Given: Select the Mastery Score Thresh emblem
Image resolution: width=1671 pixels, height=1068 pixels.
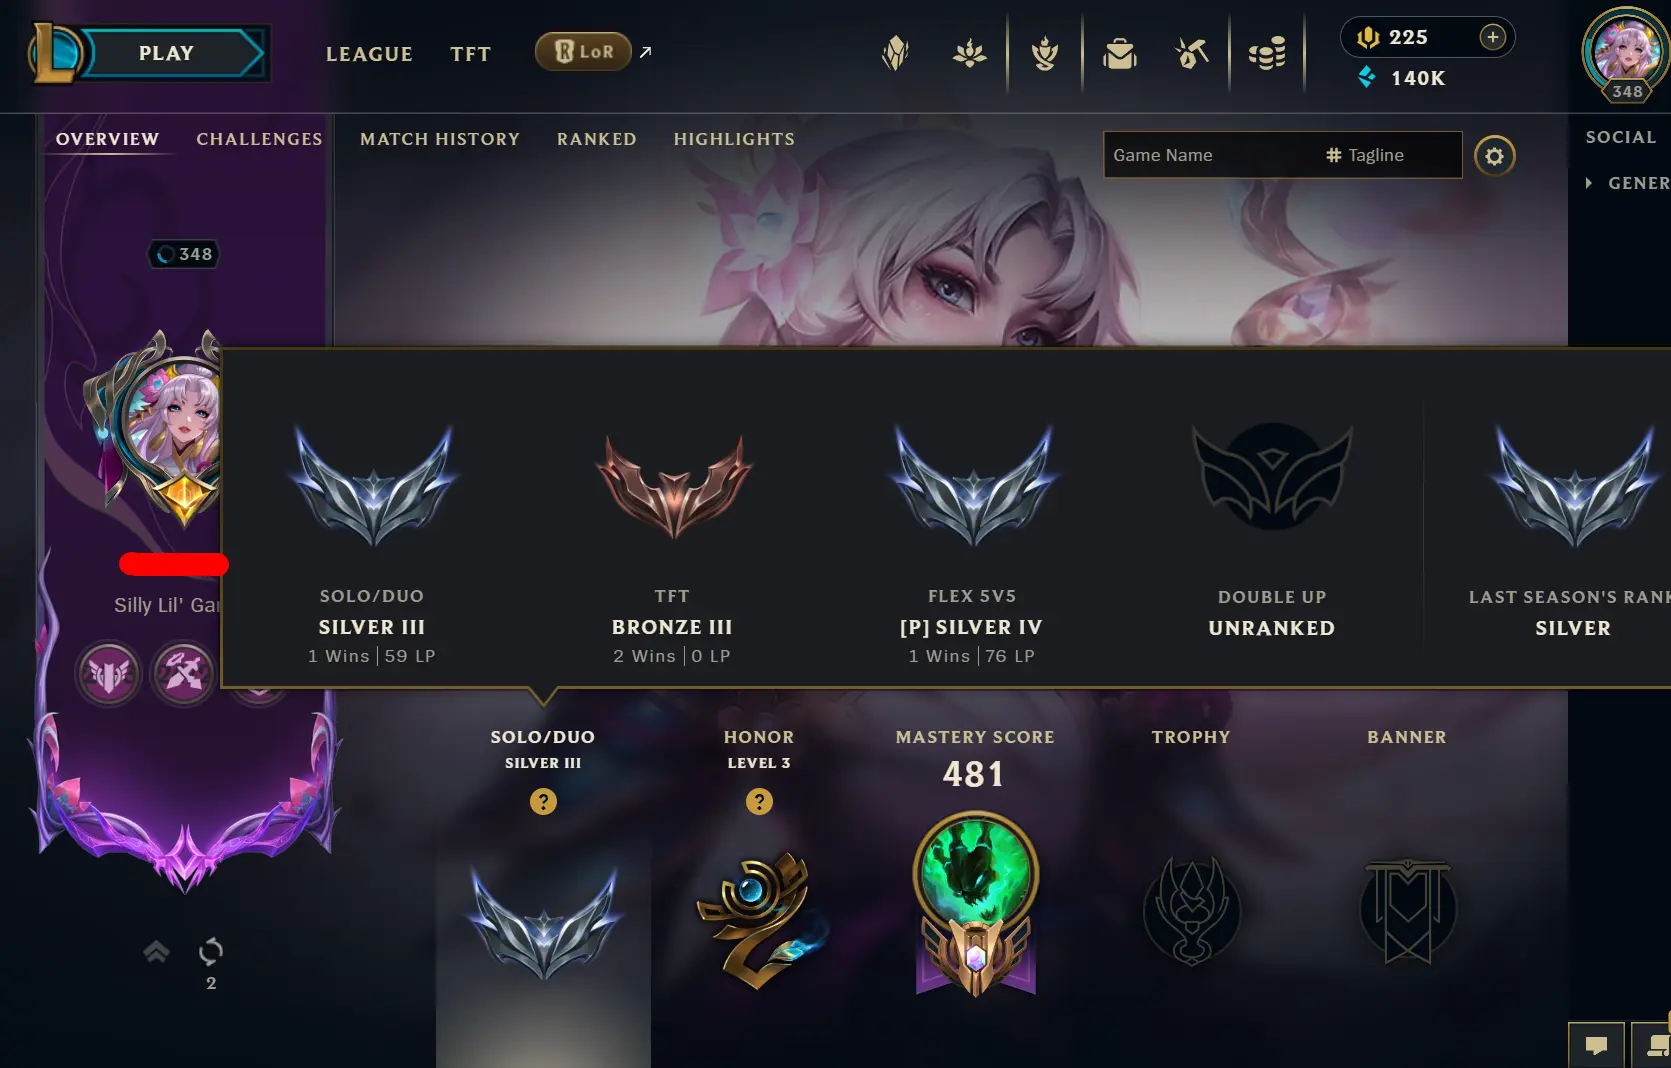Looking at the screenshot, I should [x=975, y=904].
